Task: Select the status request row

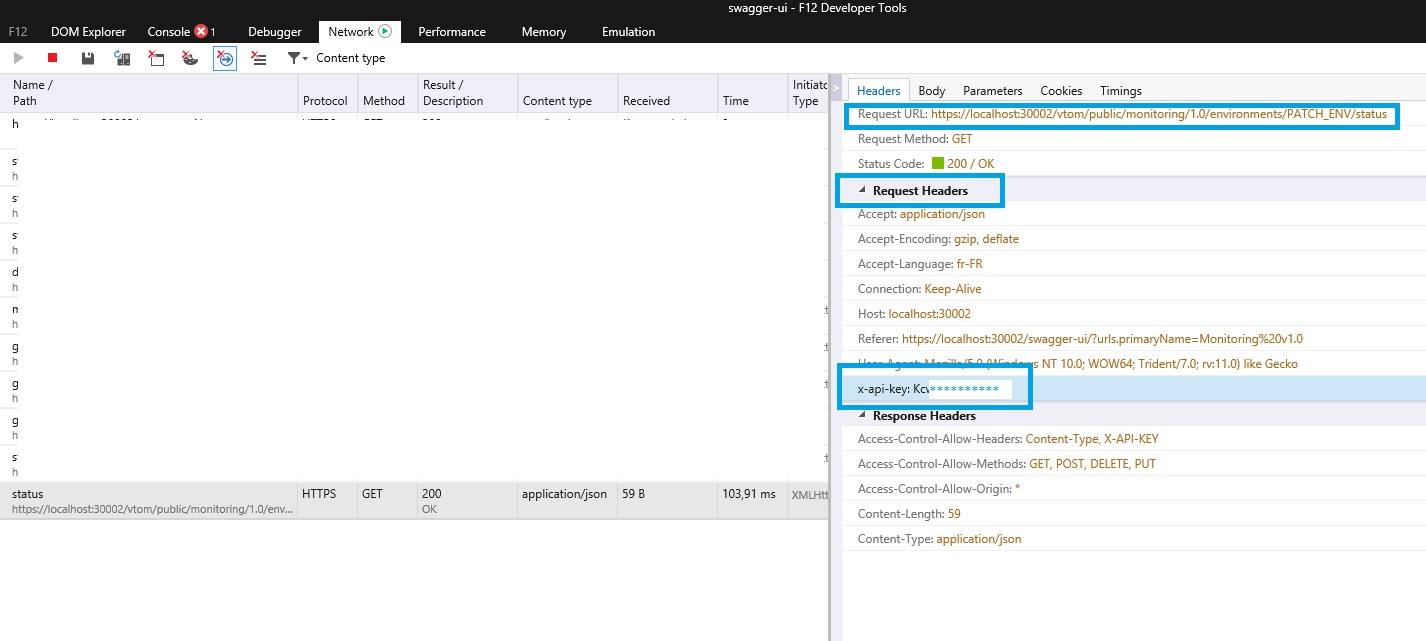Action: pos(414,501)
